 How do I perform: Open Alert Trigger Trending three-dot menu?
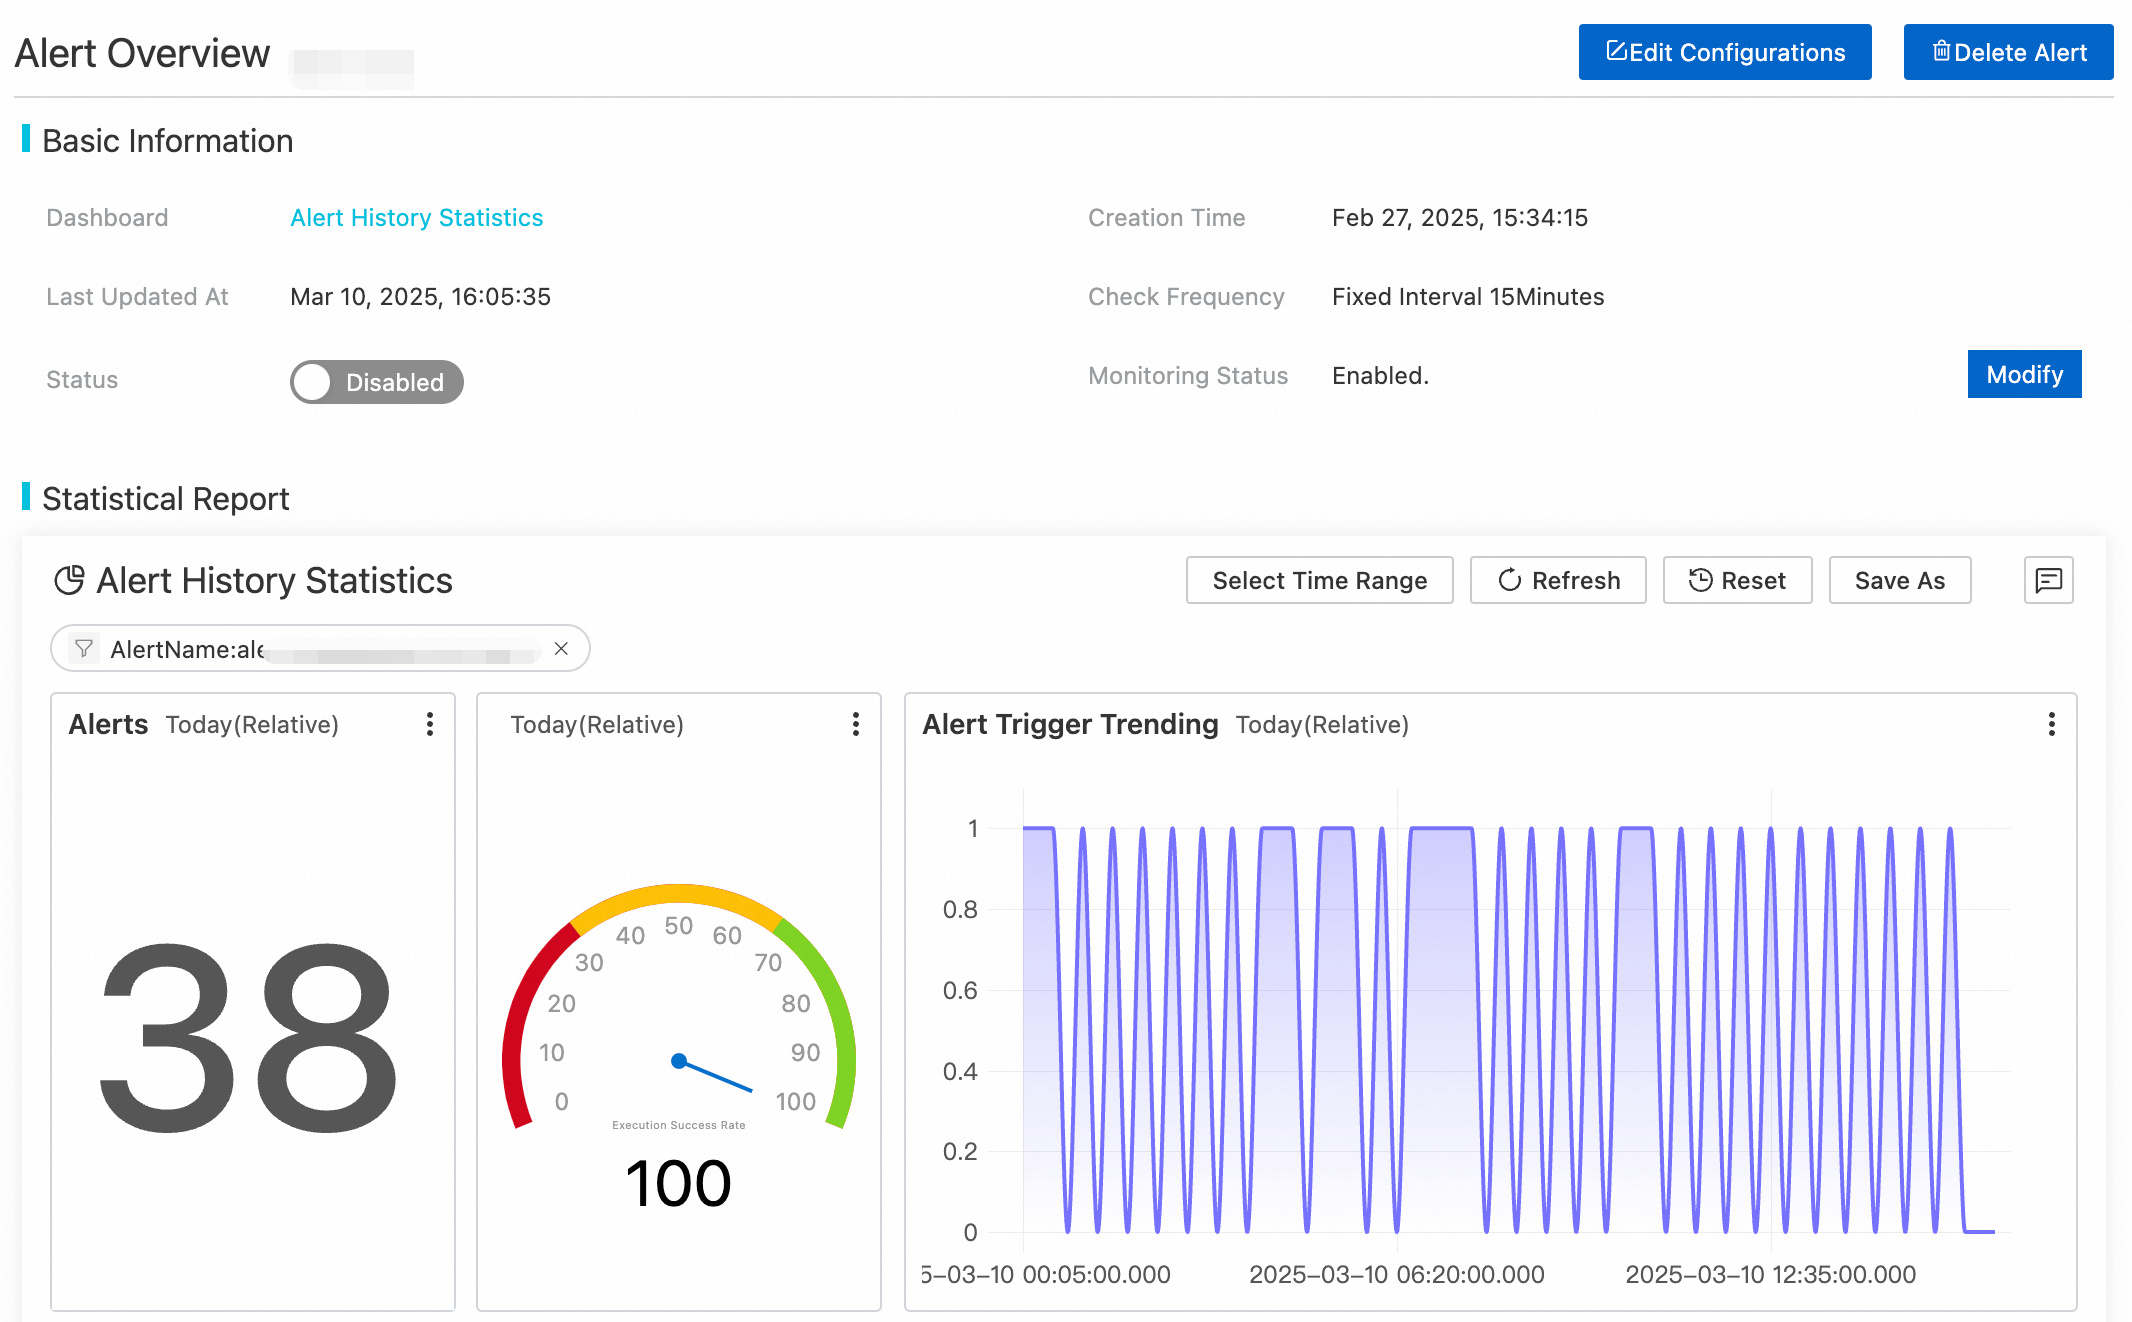pos(2051,724)
